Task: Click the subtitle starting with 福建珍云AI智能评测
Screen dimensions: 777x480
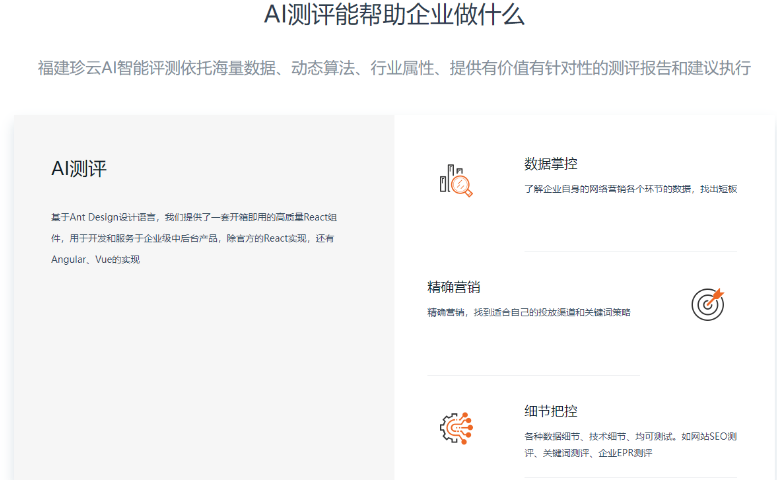Action: point(393,69)
